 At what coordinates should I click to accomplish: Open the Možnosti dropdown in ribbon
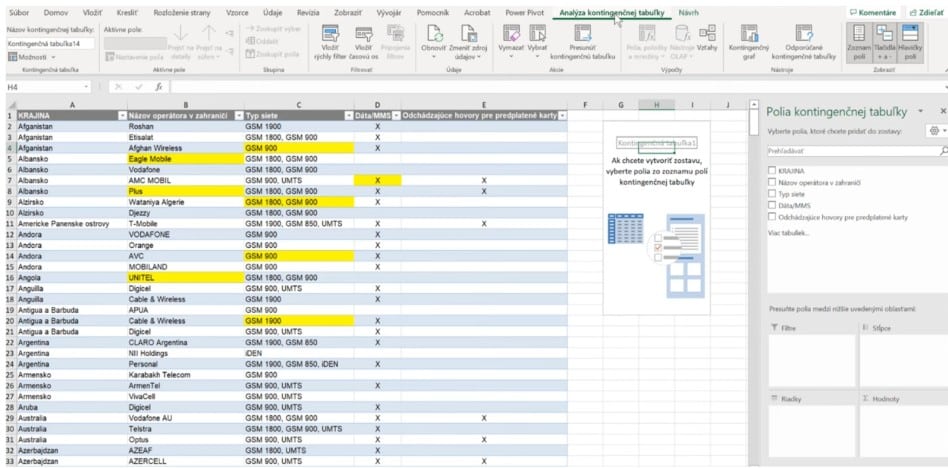tap(31, 56)
